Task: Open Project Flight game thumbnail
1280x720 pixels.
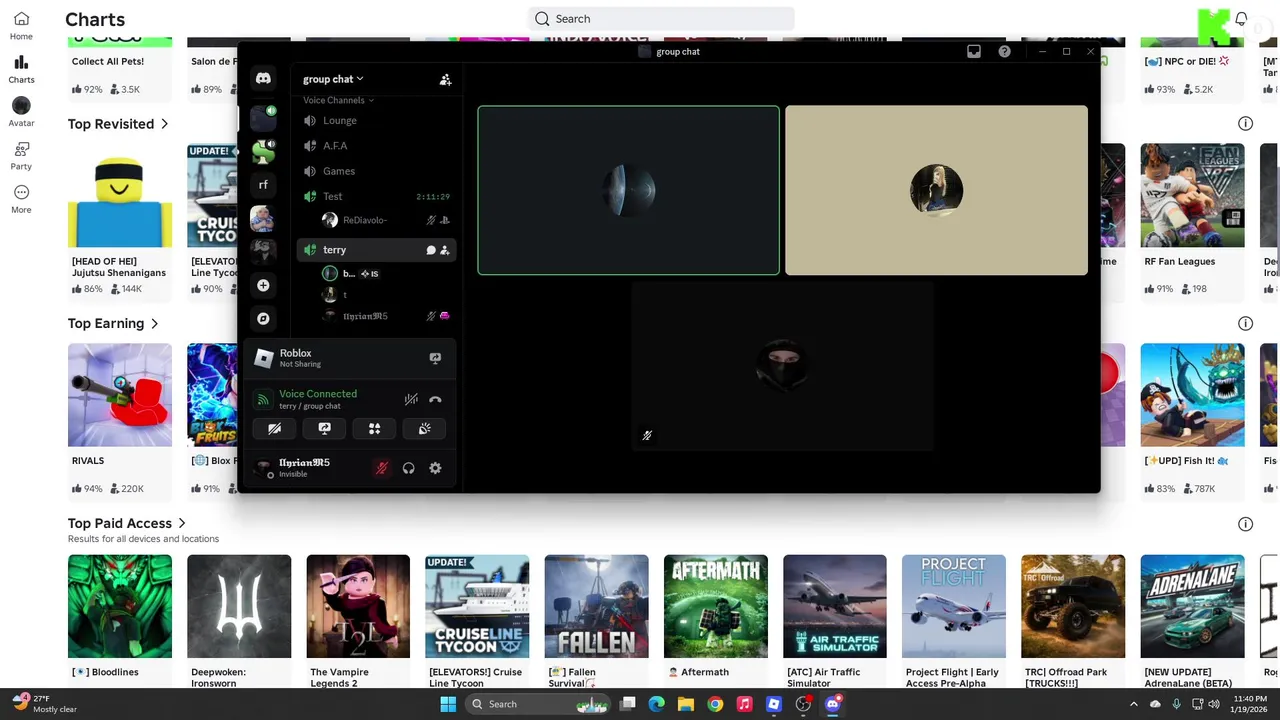Action: [x=954, y=607]
